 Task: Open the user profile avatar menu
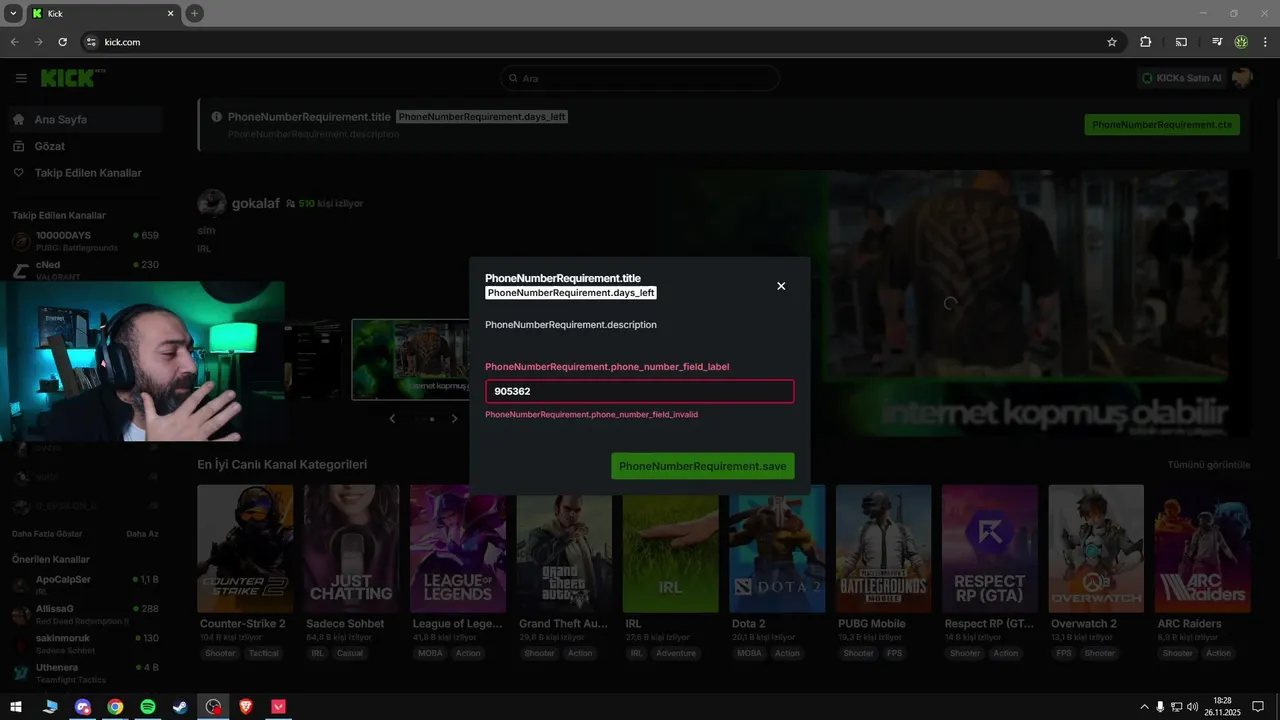(1242, 78)
